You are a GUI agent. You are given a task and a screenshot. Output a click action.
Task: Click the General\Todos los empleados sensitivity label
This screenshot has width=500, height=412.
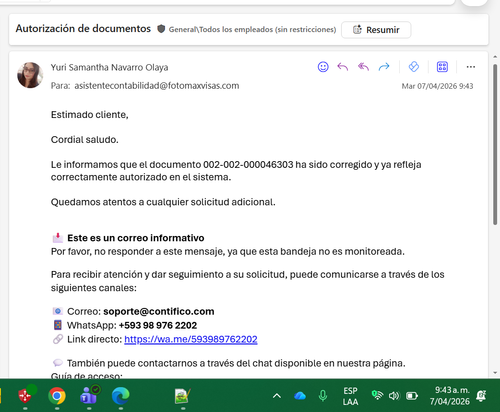pos(252,29)
